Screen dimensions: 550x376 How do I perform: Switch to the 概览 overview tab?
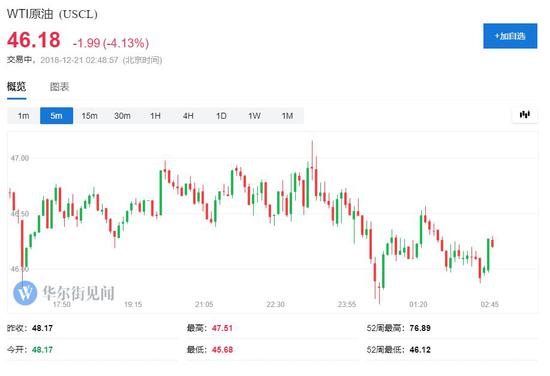tap(16, 86)
